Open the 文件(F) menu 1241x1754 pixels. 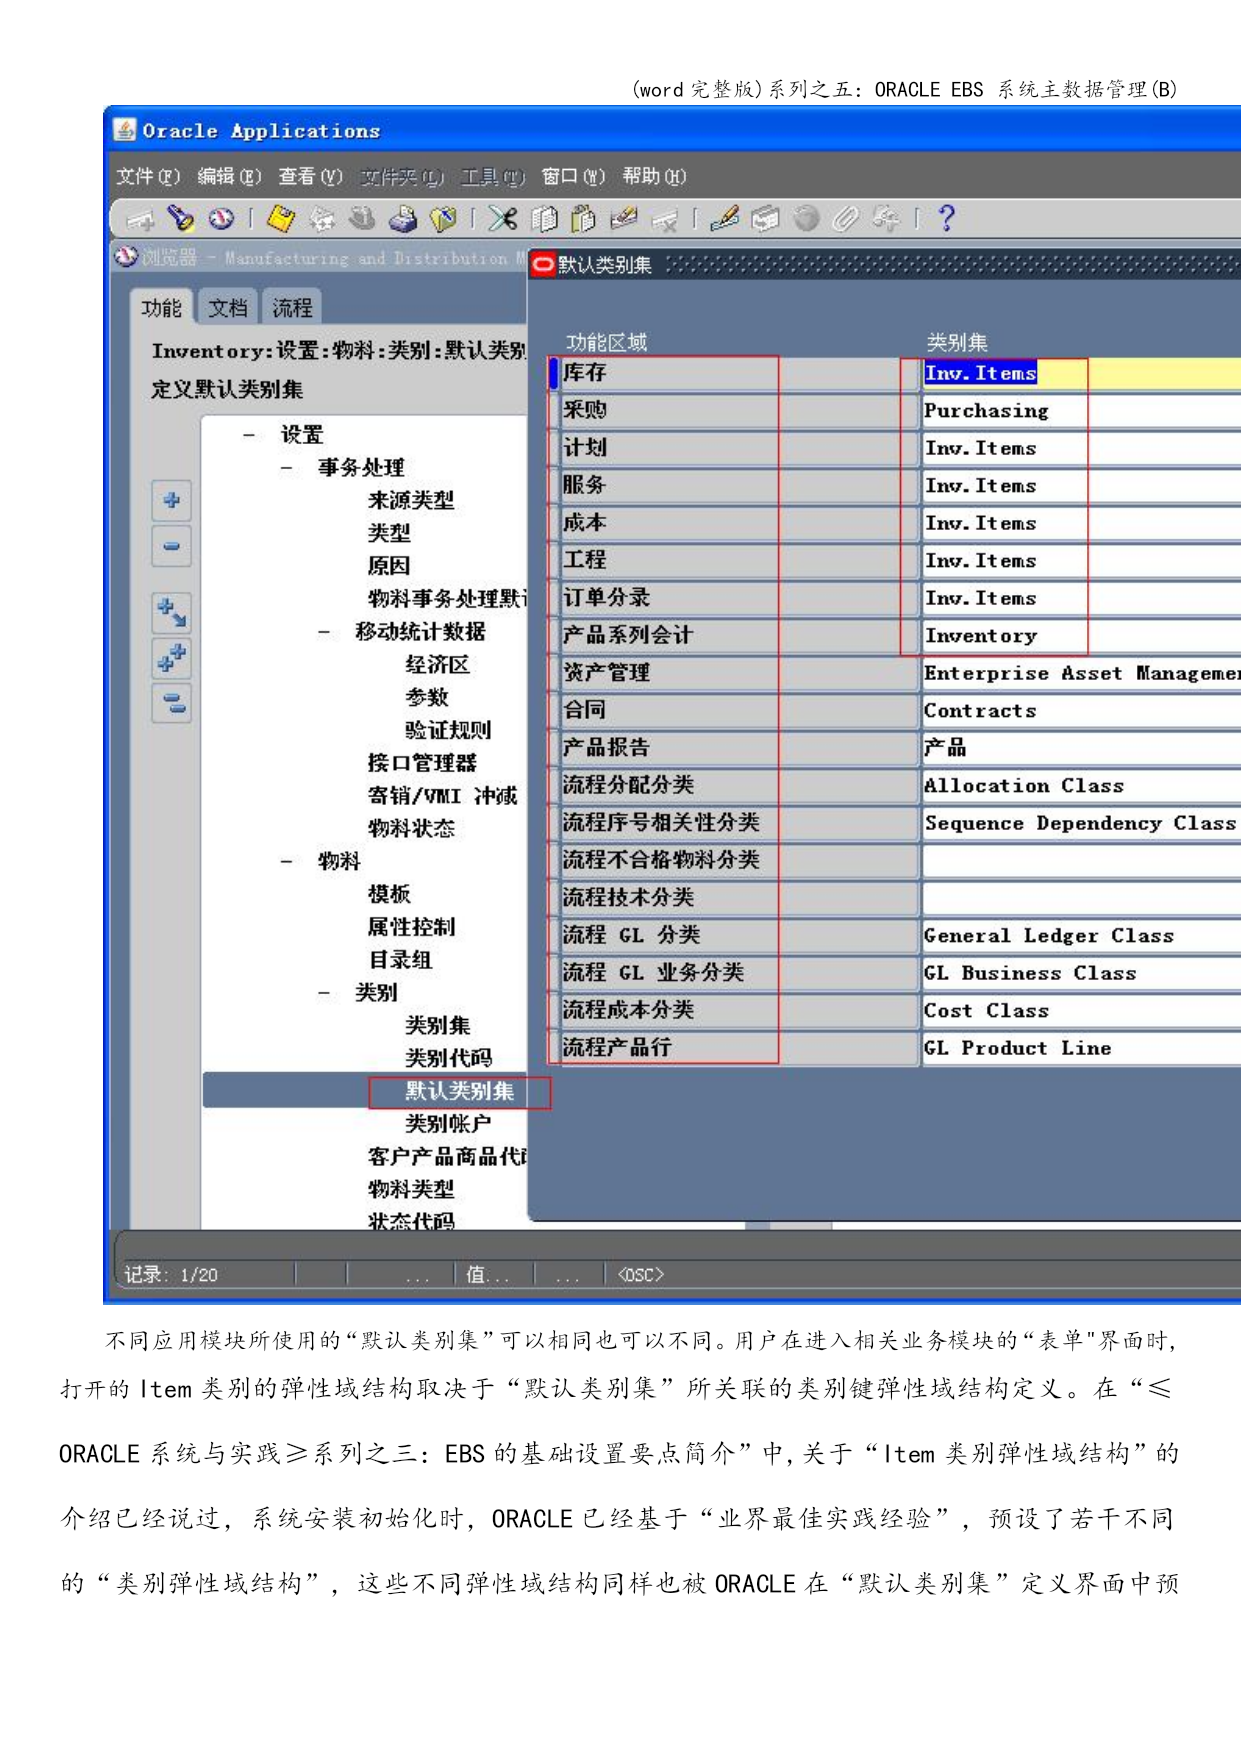(x=148, y=177)
